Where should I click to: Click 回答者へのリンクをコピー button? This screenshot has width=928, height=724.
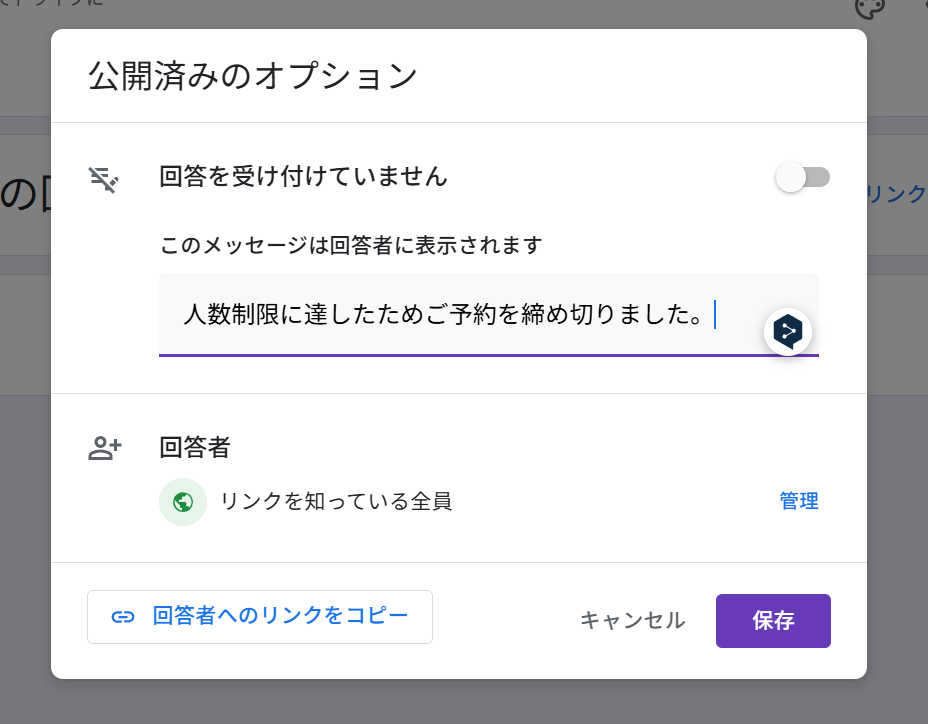click(x=260, y=617)
